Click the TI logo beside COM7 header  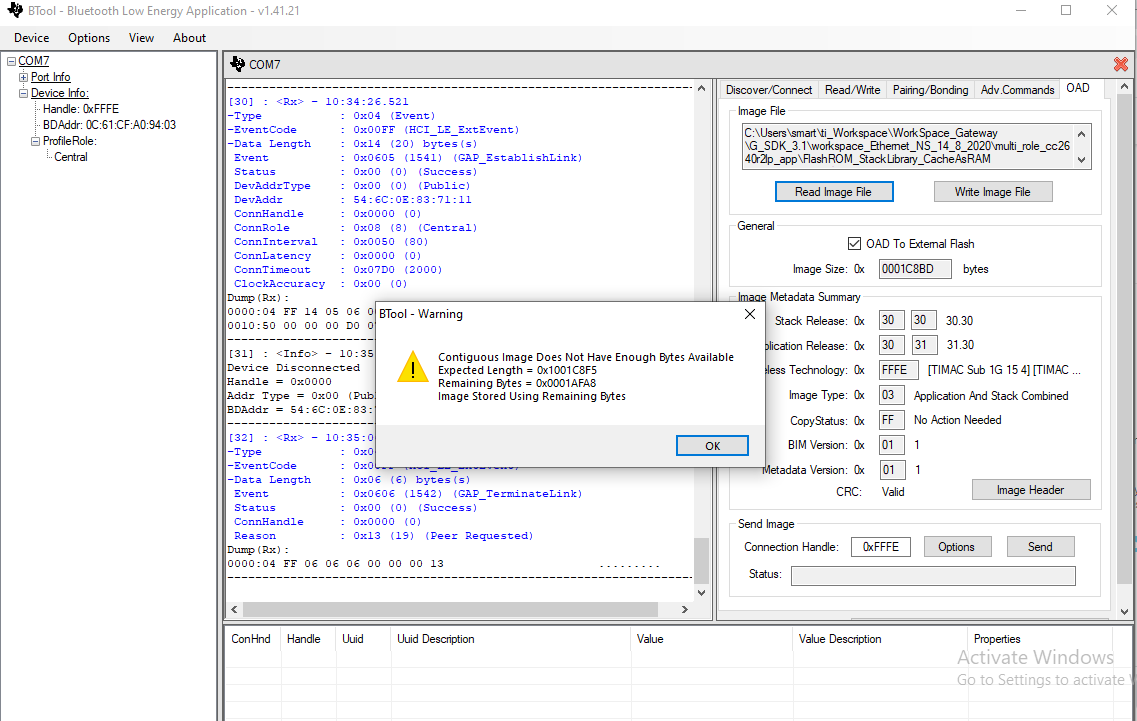coord(237,64)
